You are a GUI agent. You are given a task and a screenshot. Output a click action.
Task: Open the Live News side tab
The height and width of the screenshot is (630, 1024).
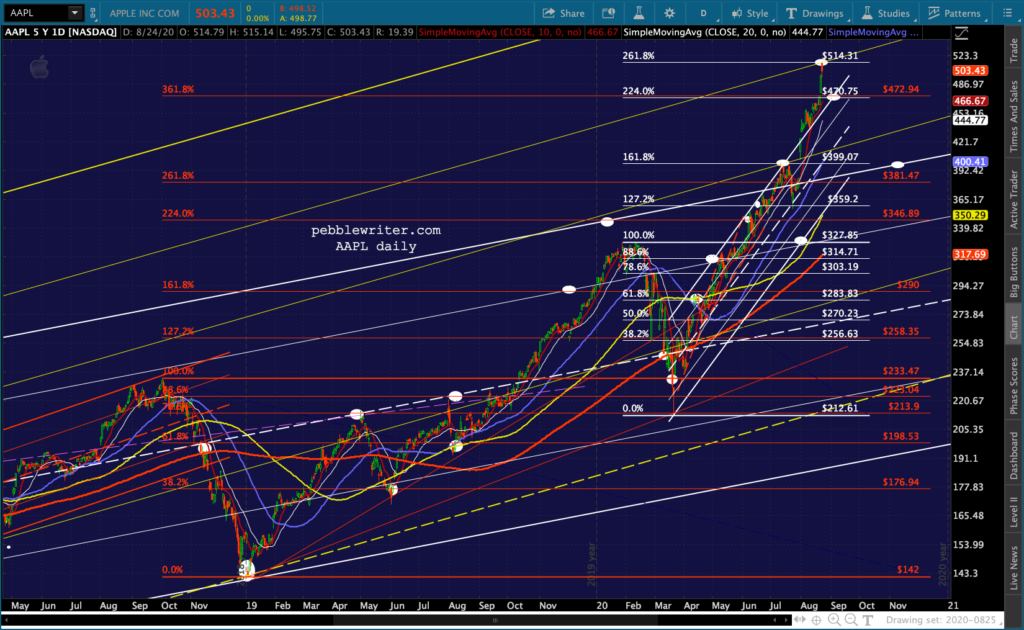(1014, 567)
